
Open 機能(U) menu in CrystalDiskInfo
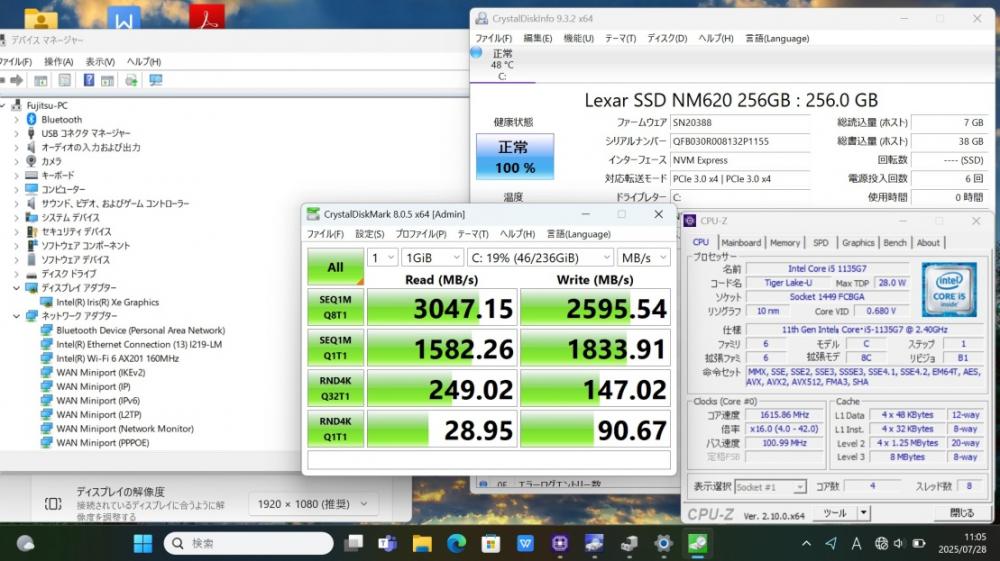click(x=578, y=38)
